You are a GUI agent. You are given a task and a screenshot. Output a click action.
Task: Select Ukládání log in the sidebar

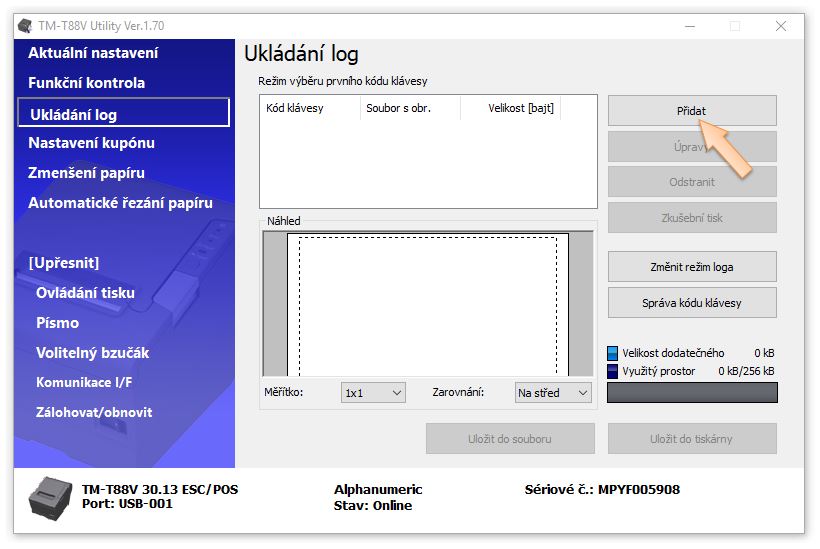(x=123, y=112)
